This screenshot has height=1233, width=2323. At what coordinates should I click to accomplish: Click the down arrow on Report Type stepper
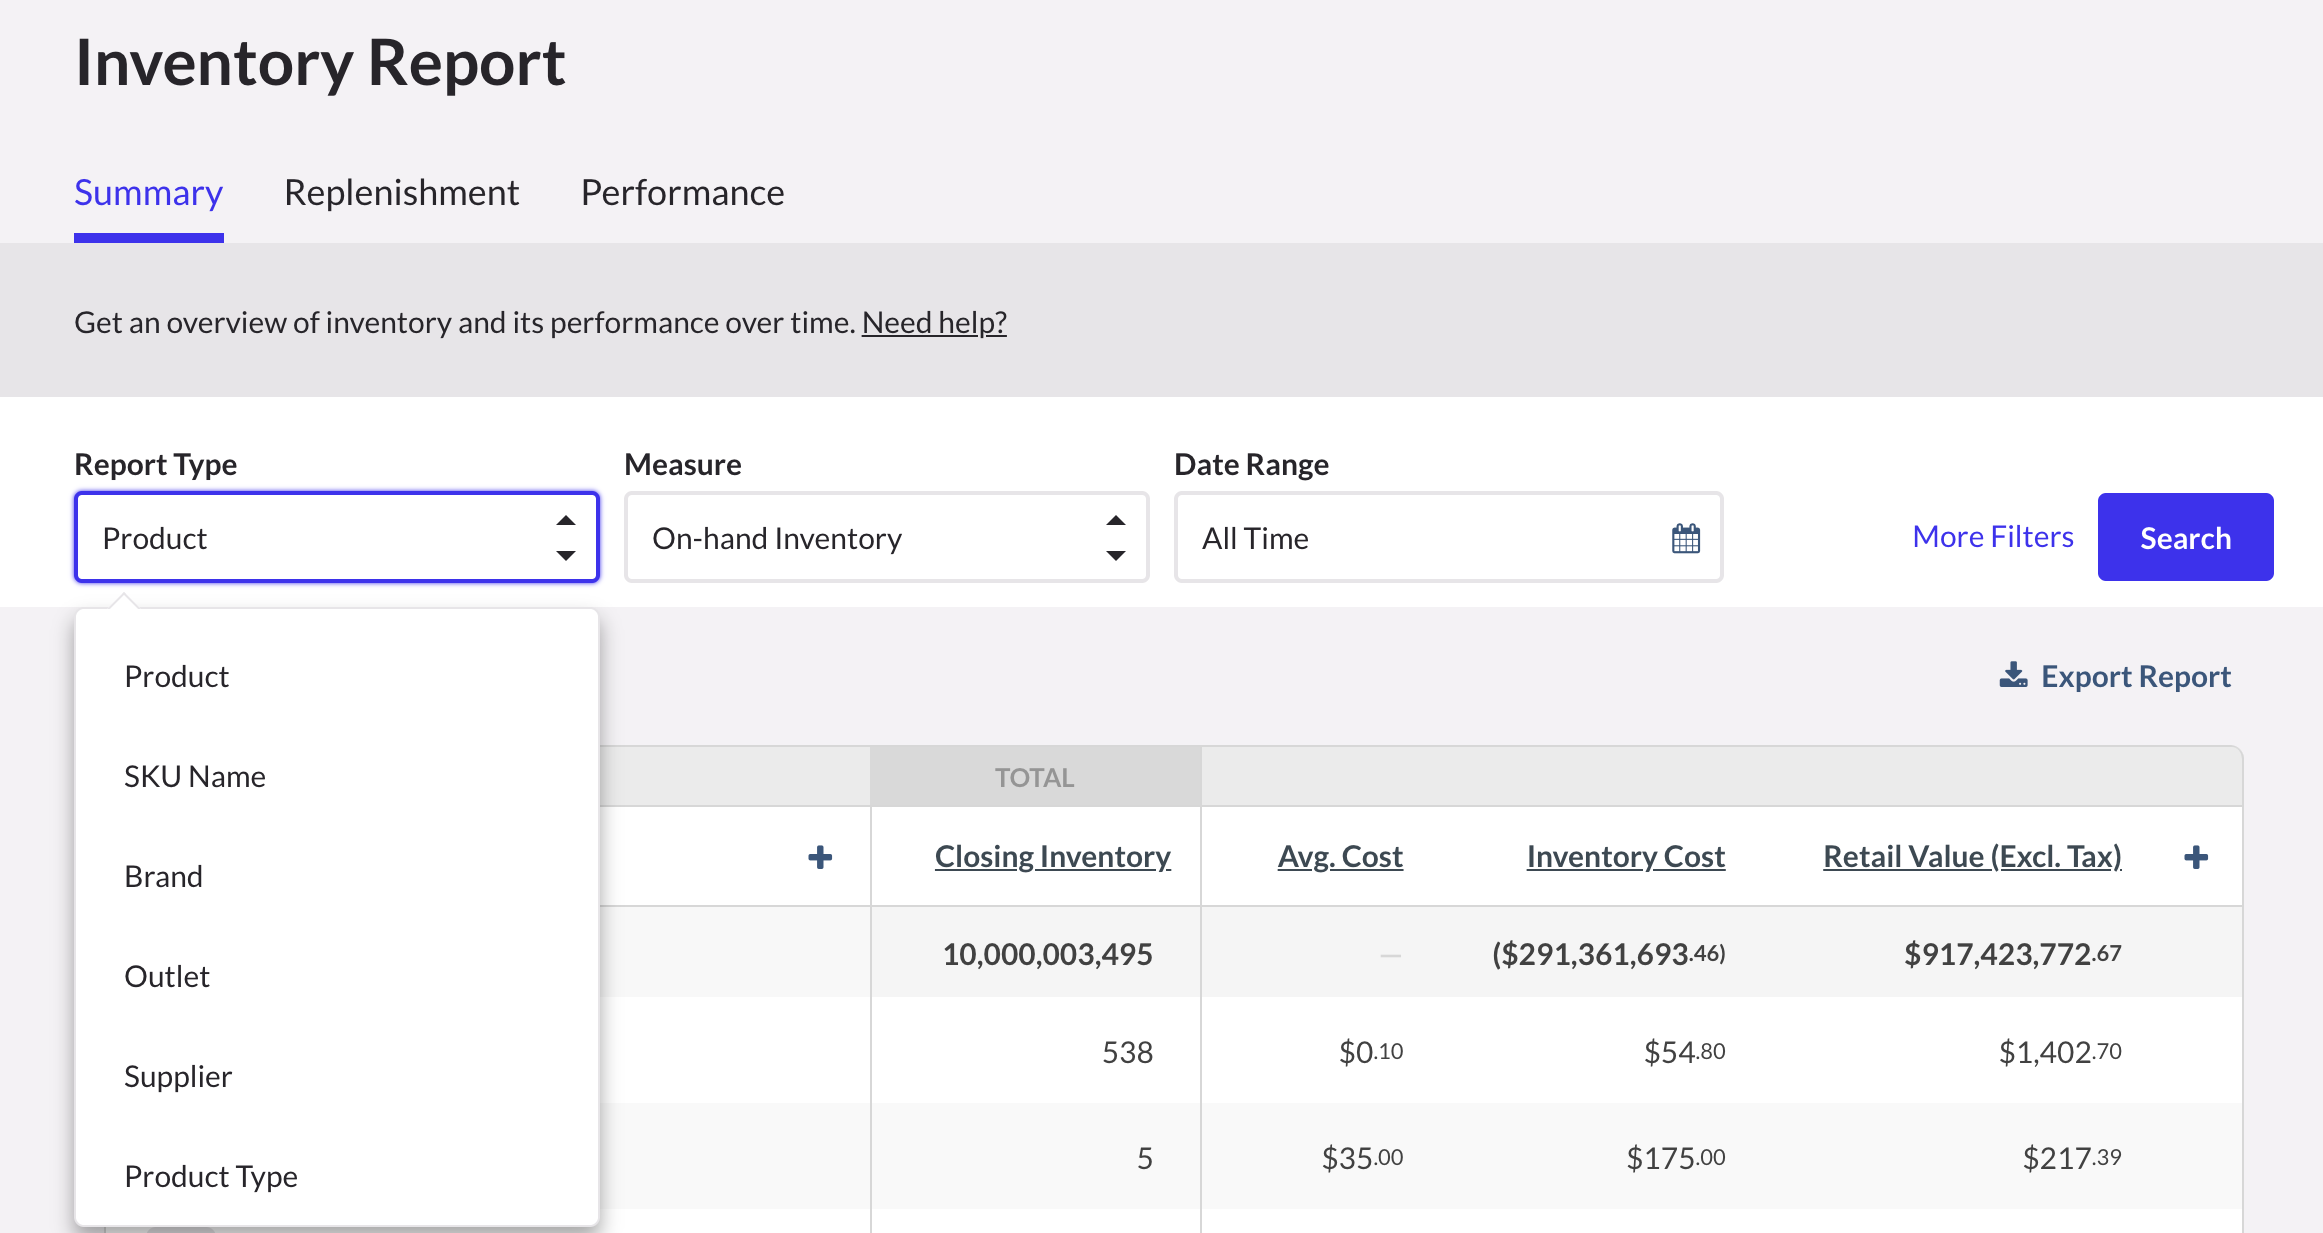point(565,557)
